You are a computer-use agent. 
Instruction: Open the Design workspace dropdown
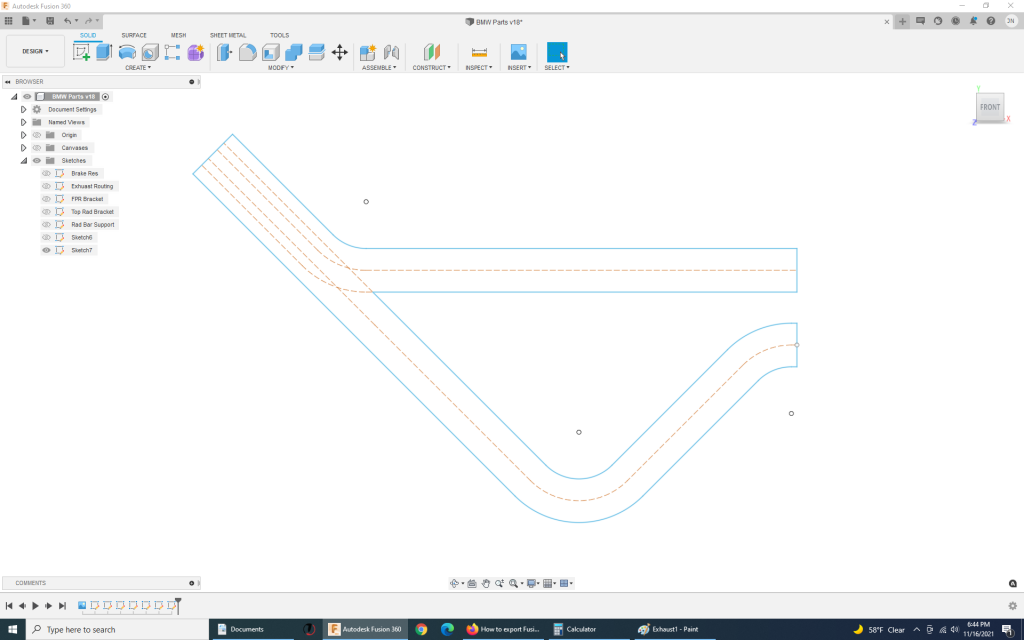point(35,51)
